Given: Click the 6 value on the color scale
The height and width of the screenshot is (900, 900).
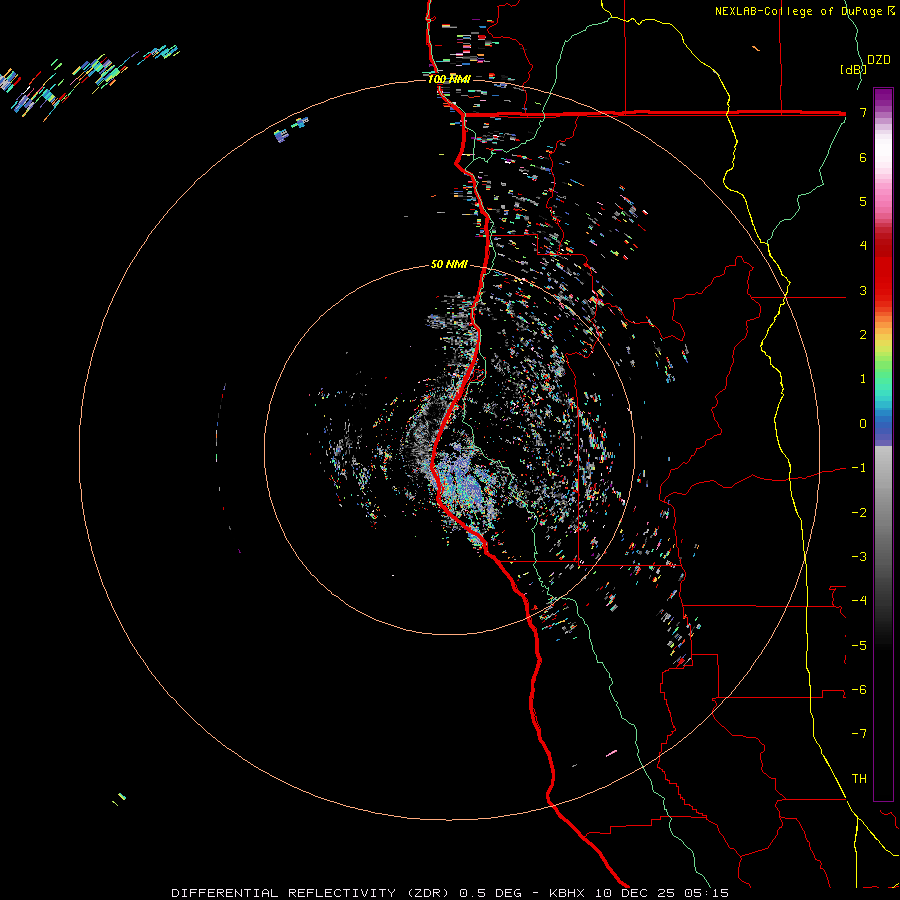Looking at the screenshot, I should [x=863, y=157].
